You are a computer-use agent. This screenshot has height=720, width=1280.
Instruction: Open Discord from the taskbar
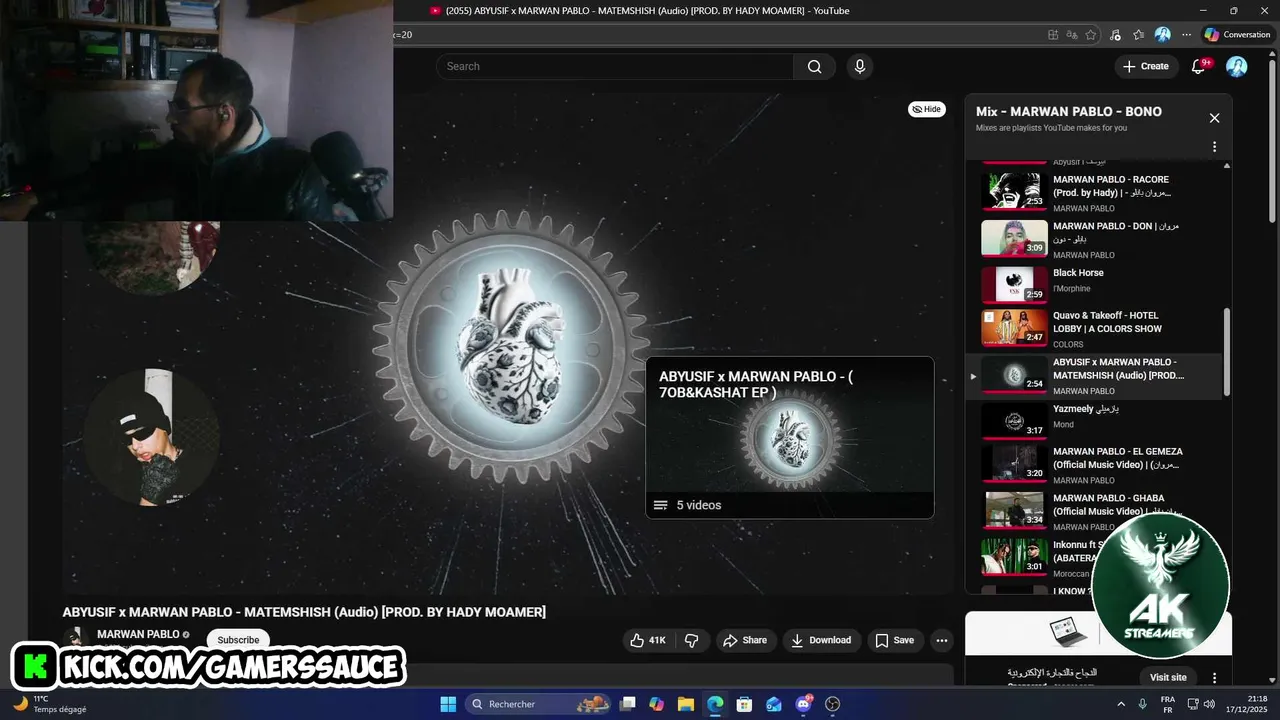[803, 704]
